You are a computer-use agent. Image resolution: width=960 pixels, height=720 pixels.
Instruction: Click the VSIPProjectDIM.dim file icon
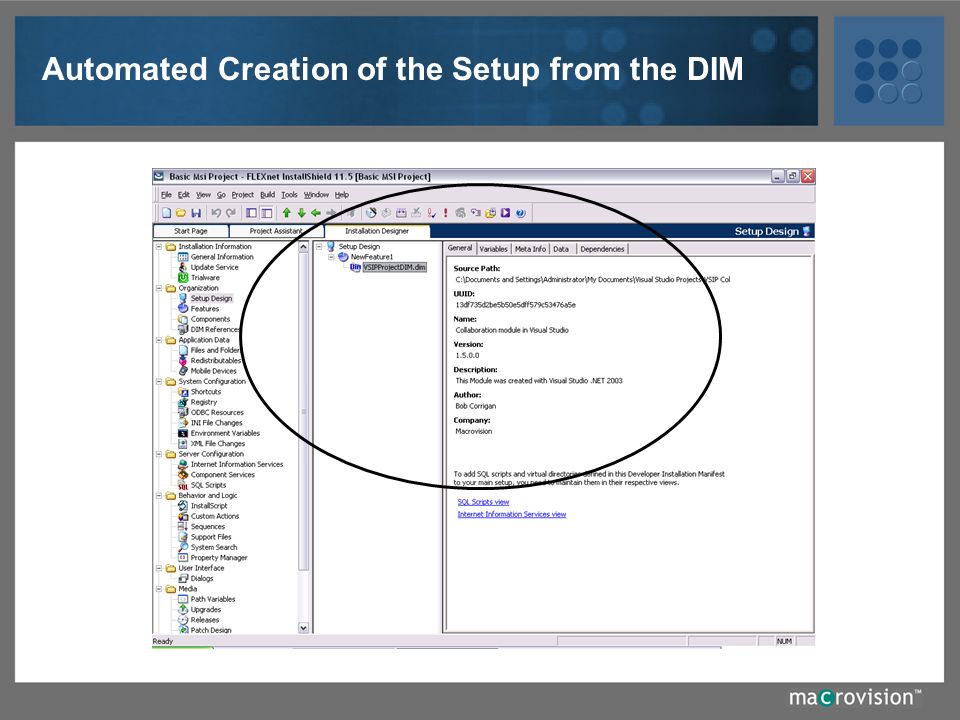pos(355,268)
